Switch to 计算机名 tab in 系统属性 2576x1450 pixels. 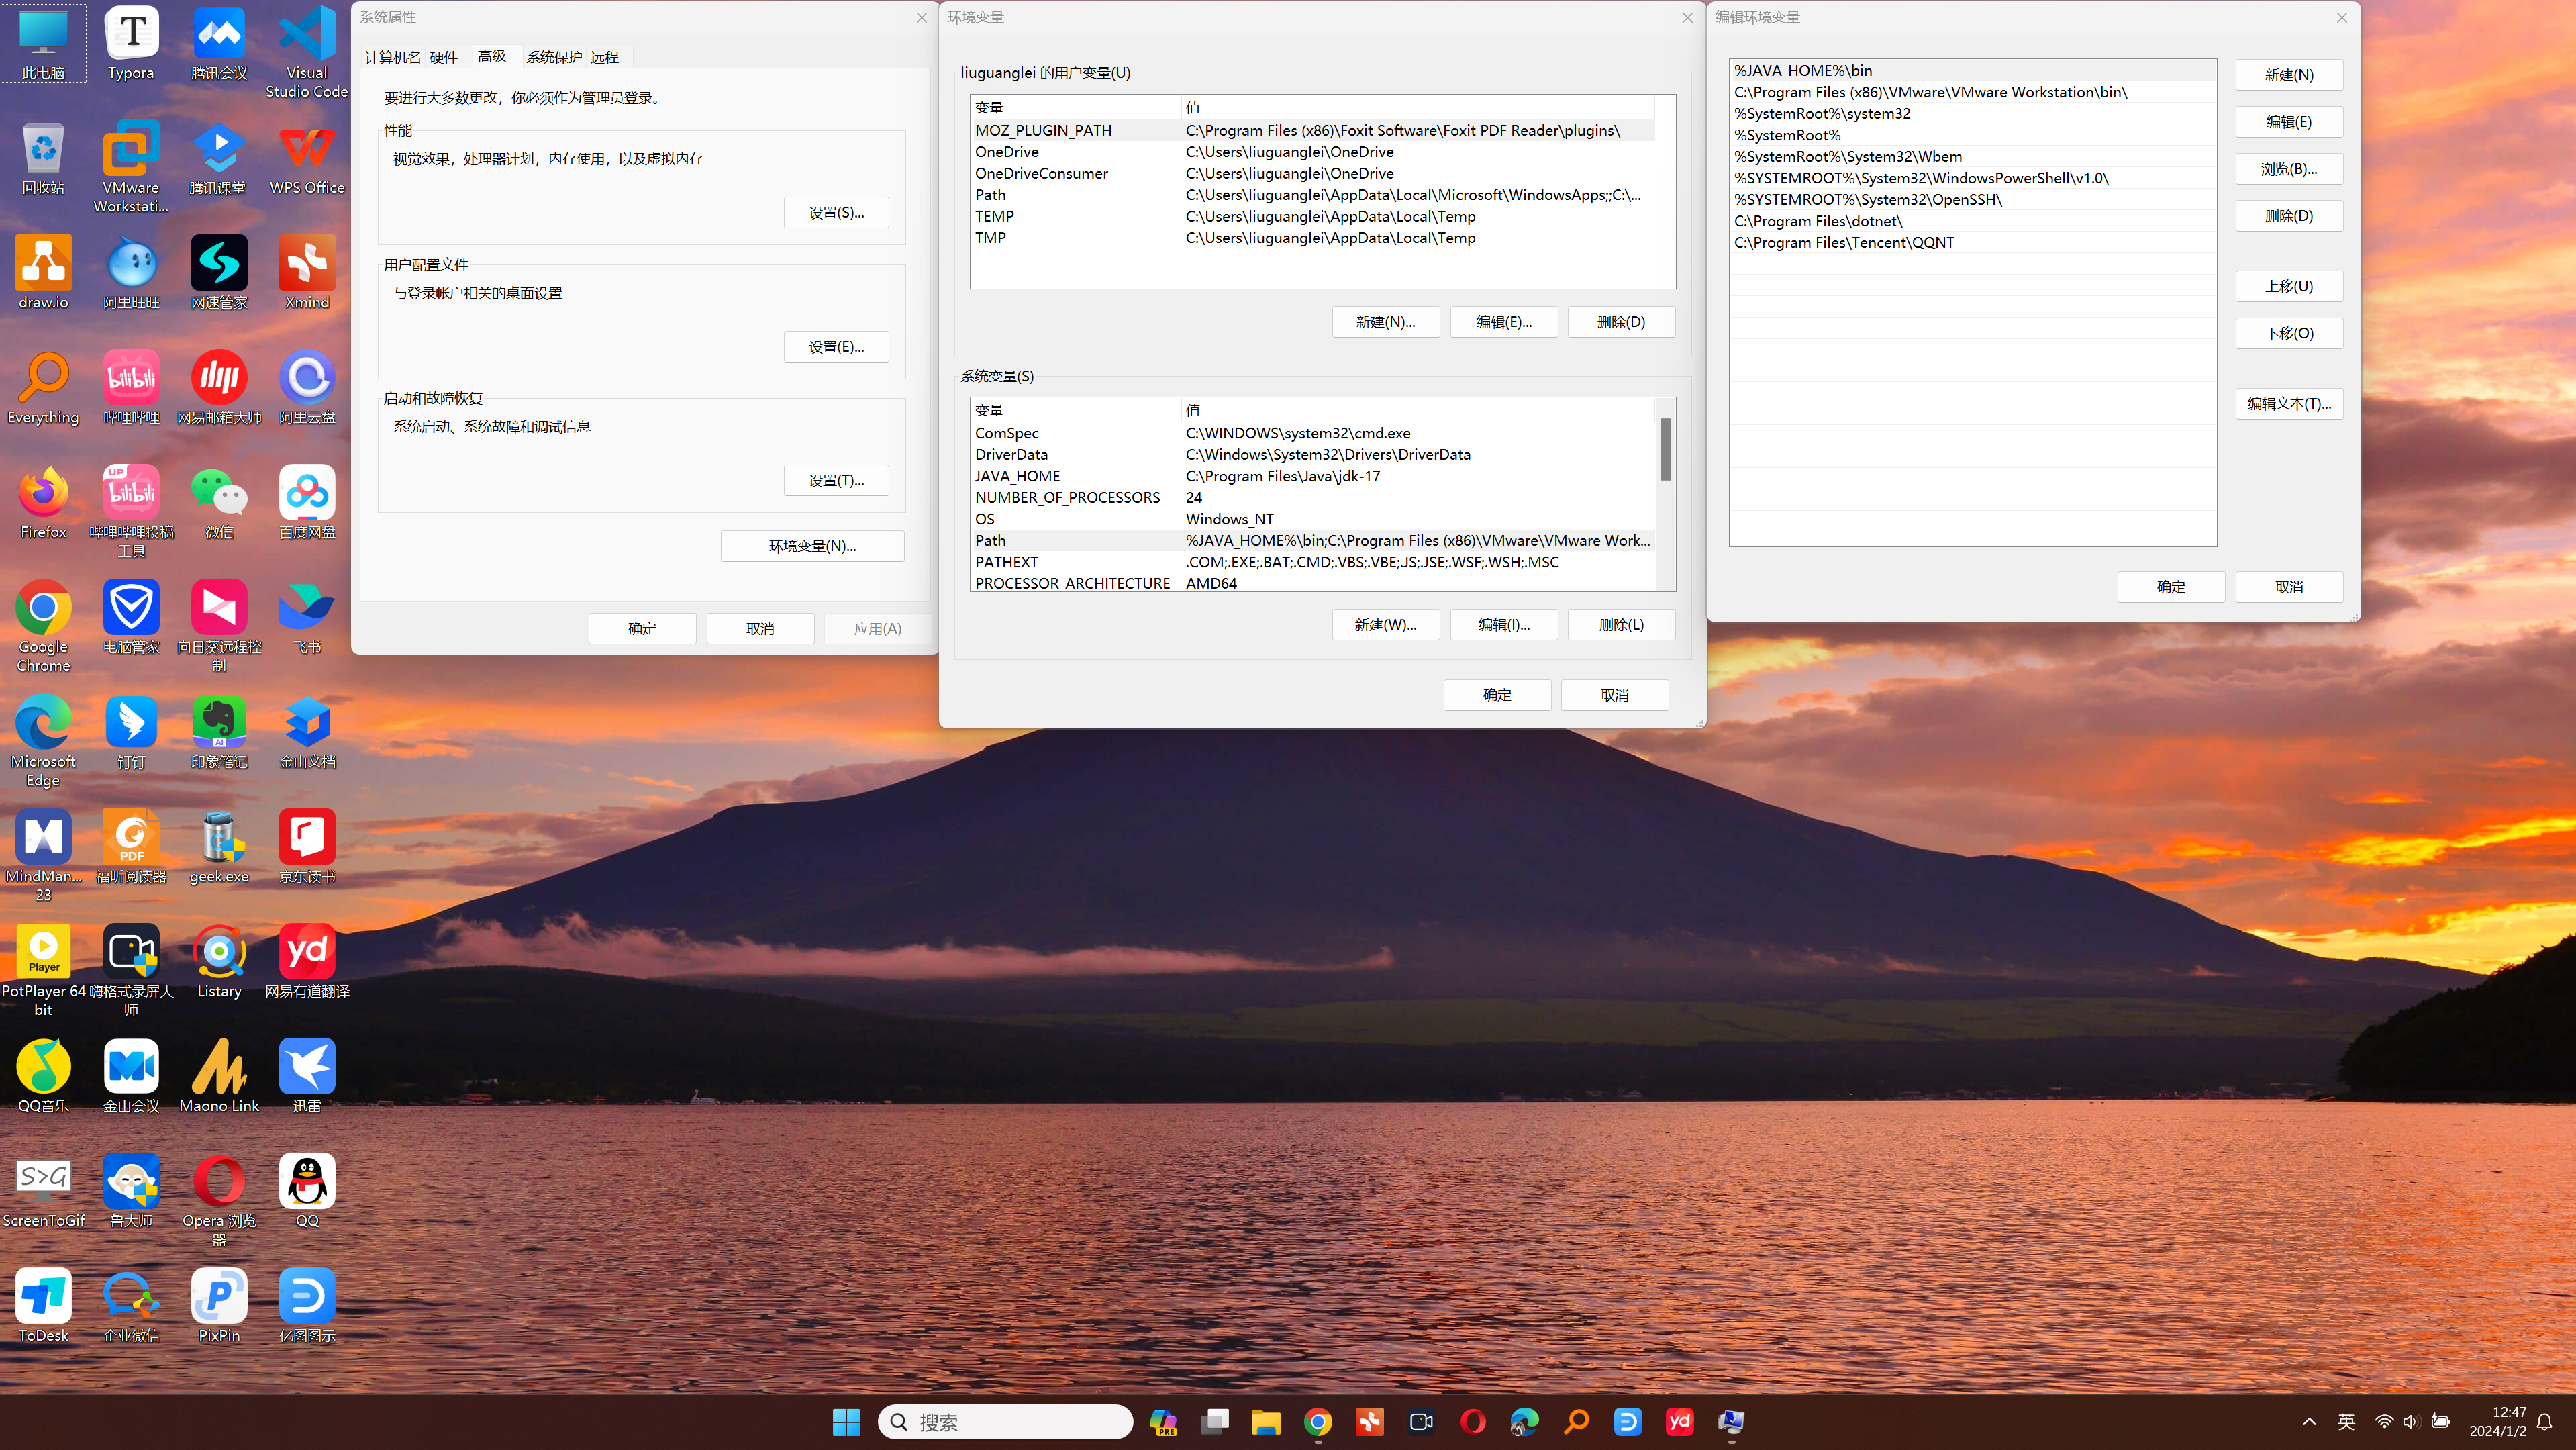(392, 57)
